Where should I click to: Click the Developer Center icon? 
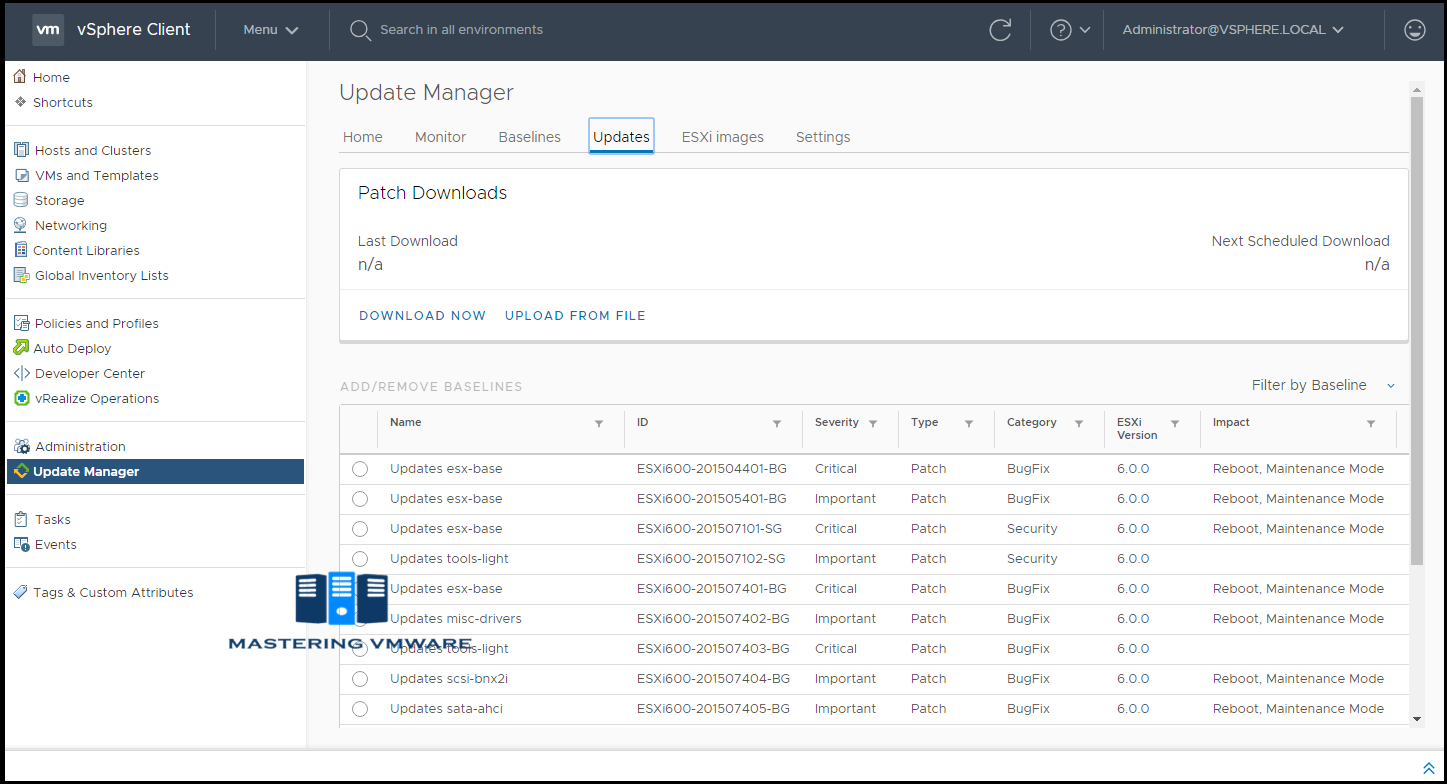pyautogui.click(x=21, y=373)
